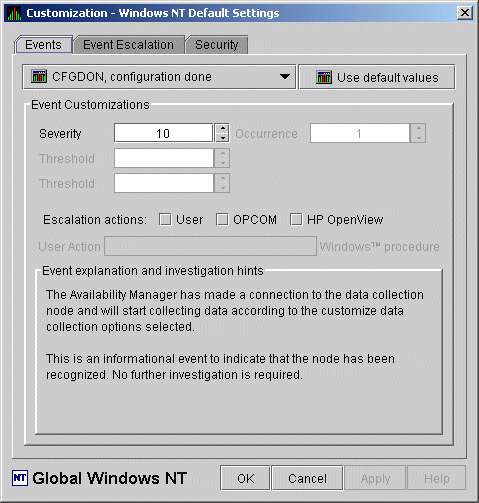Click the text 'No further investigation is required.'
The width and height of the screenshot is (479, 503).
207,375
